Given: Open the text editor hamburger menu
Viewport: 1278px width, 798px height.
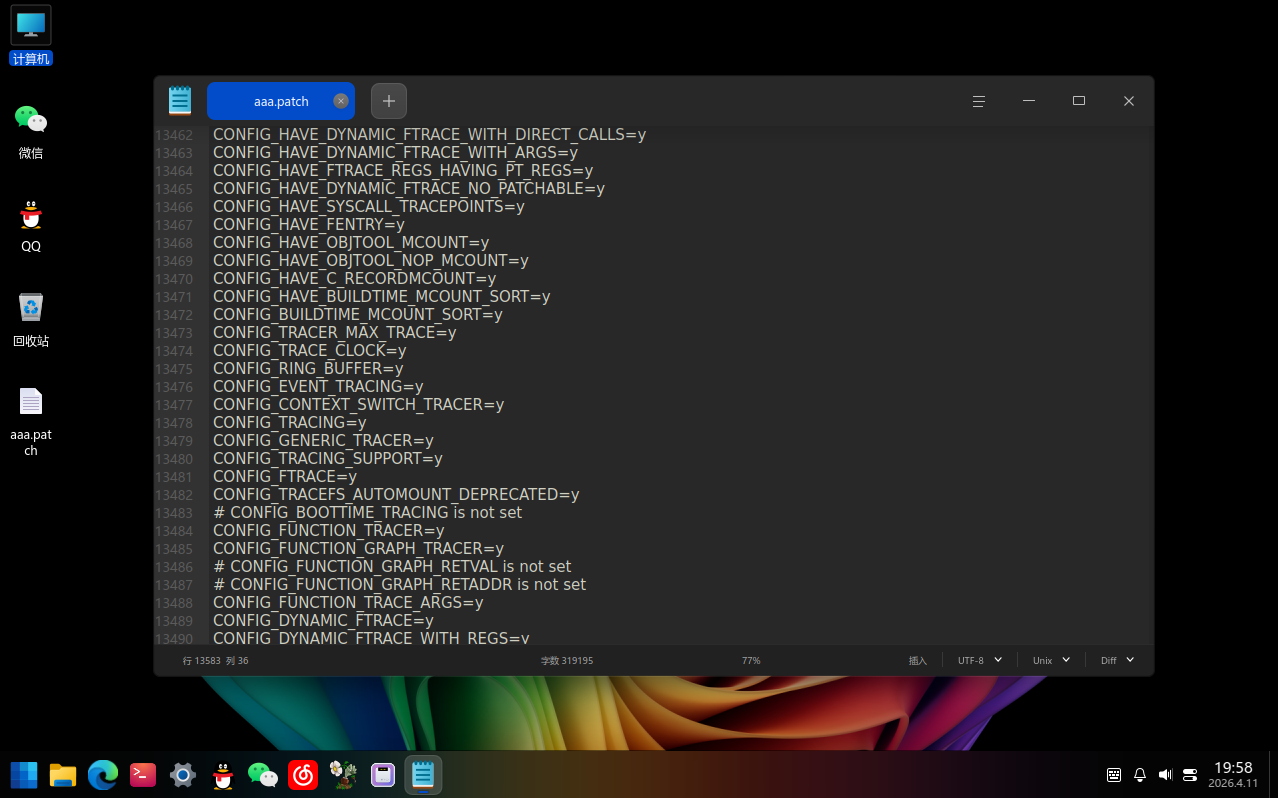Looking at the screenshot, I should 979,101.
